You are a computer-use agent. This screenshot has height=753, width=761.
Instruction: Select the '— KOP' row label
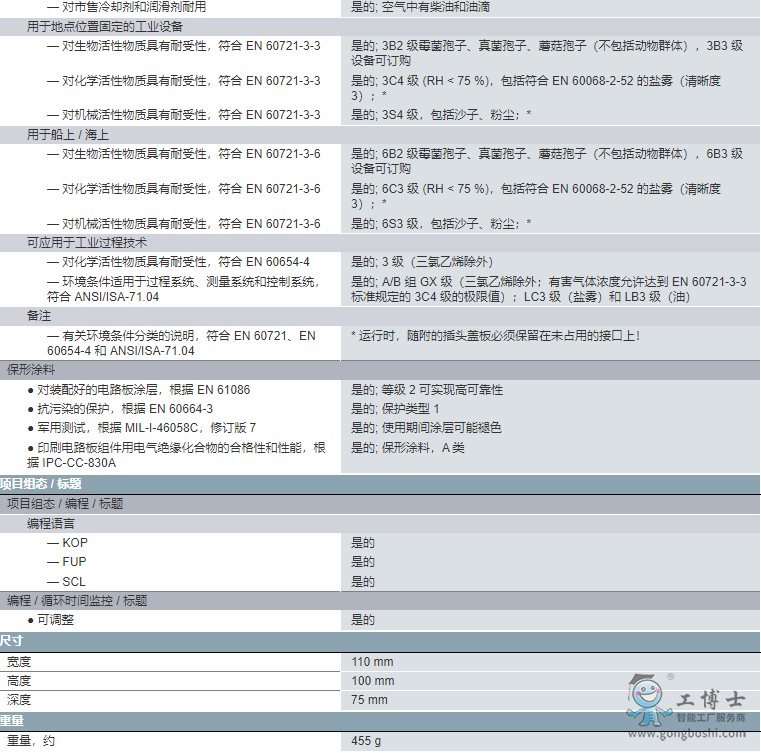point(67,542)
